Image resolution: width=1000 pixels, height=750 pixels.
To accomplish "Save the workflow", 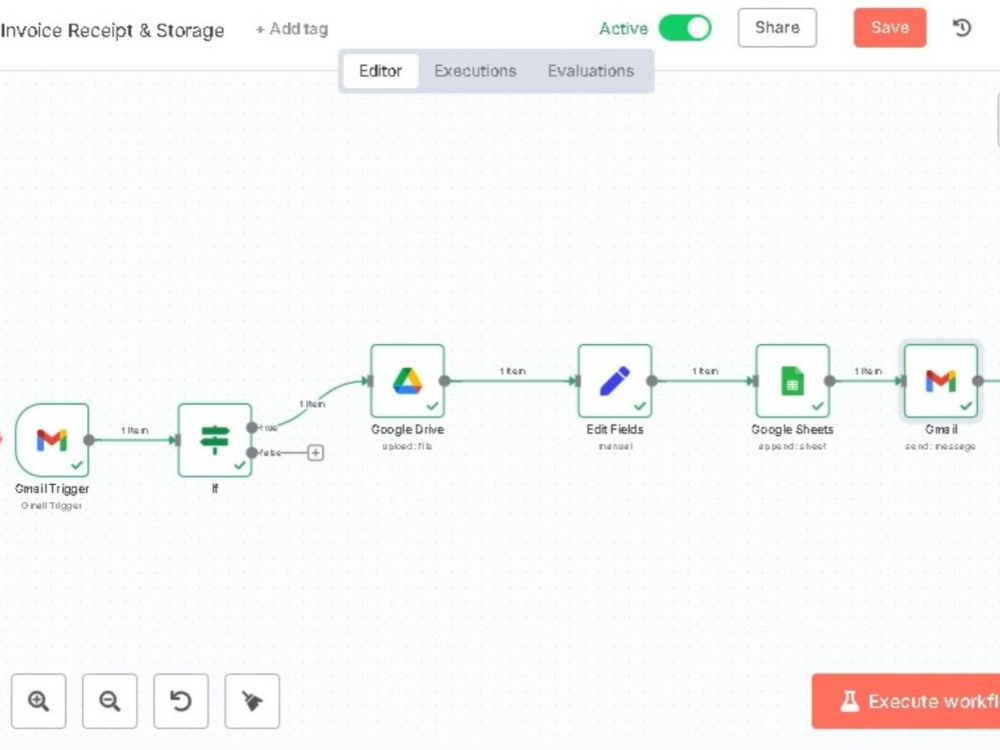I will click(890, 27).
